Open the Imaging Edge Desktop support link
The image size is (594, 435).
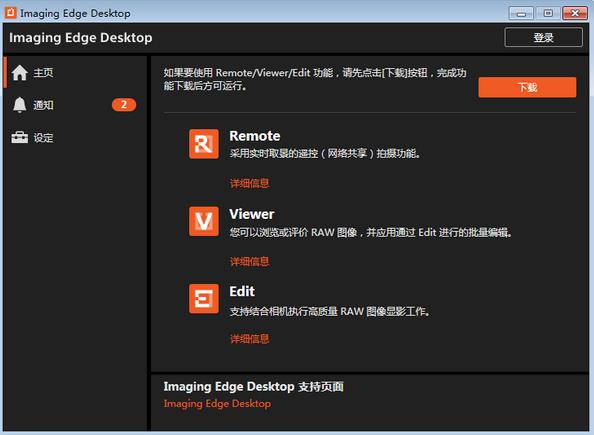(217, 404)
